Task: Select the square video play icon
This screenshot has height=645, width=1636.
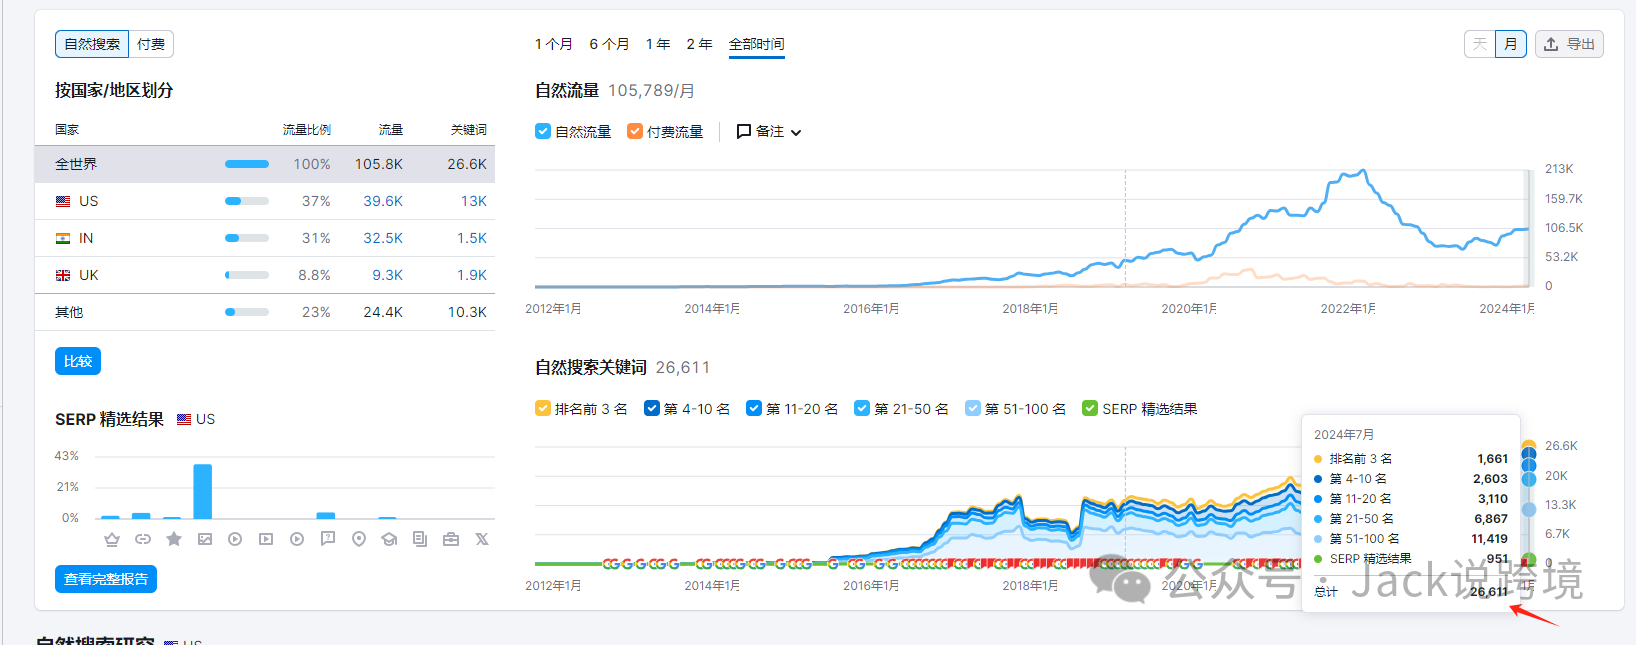Action: click(x=266, y=539)
